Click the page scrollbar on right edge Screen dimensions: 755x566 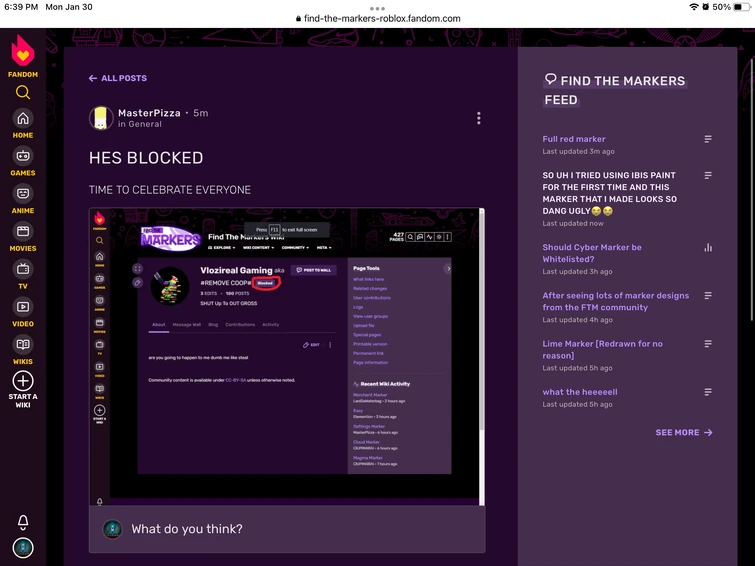pyautogui.click(x=752, y=188)
